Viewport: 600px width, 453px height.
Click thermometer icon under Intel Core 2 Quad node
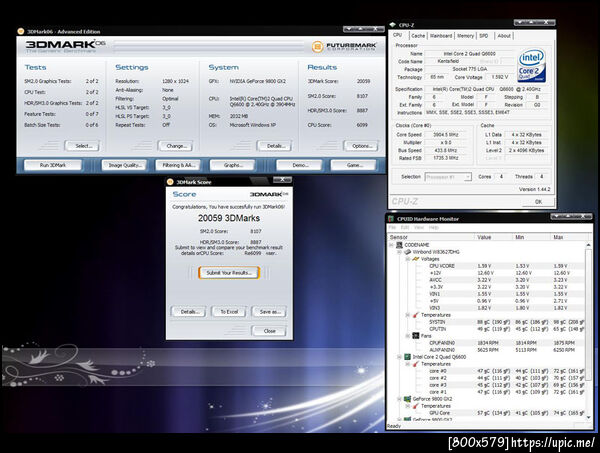pyautogui.click(x=416, y=364)
